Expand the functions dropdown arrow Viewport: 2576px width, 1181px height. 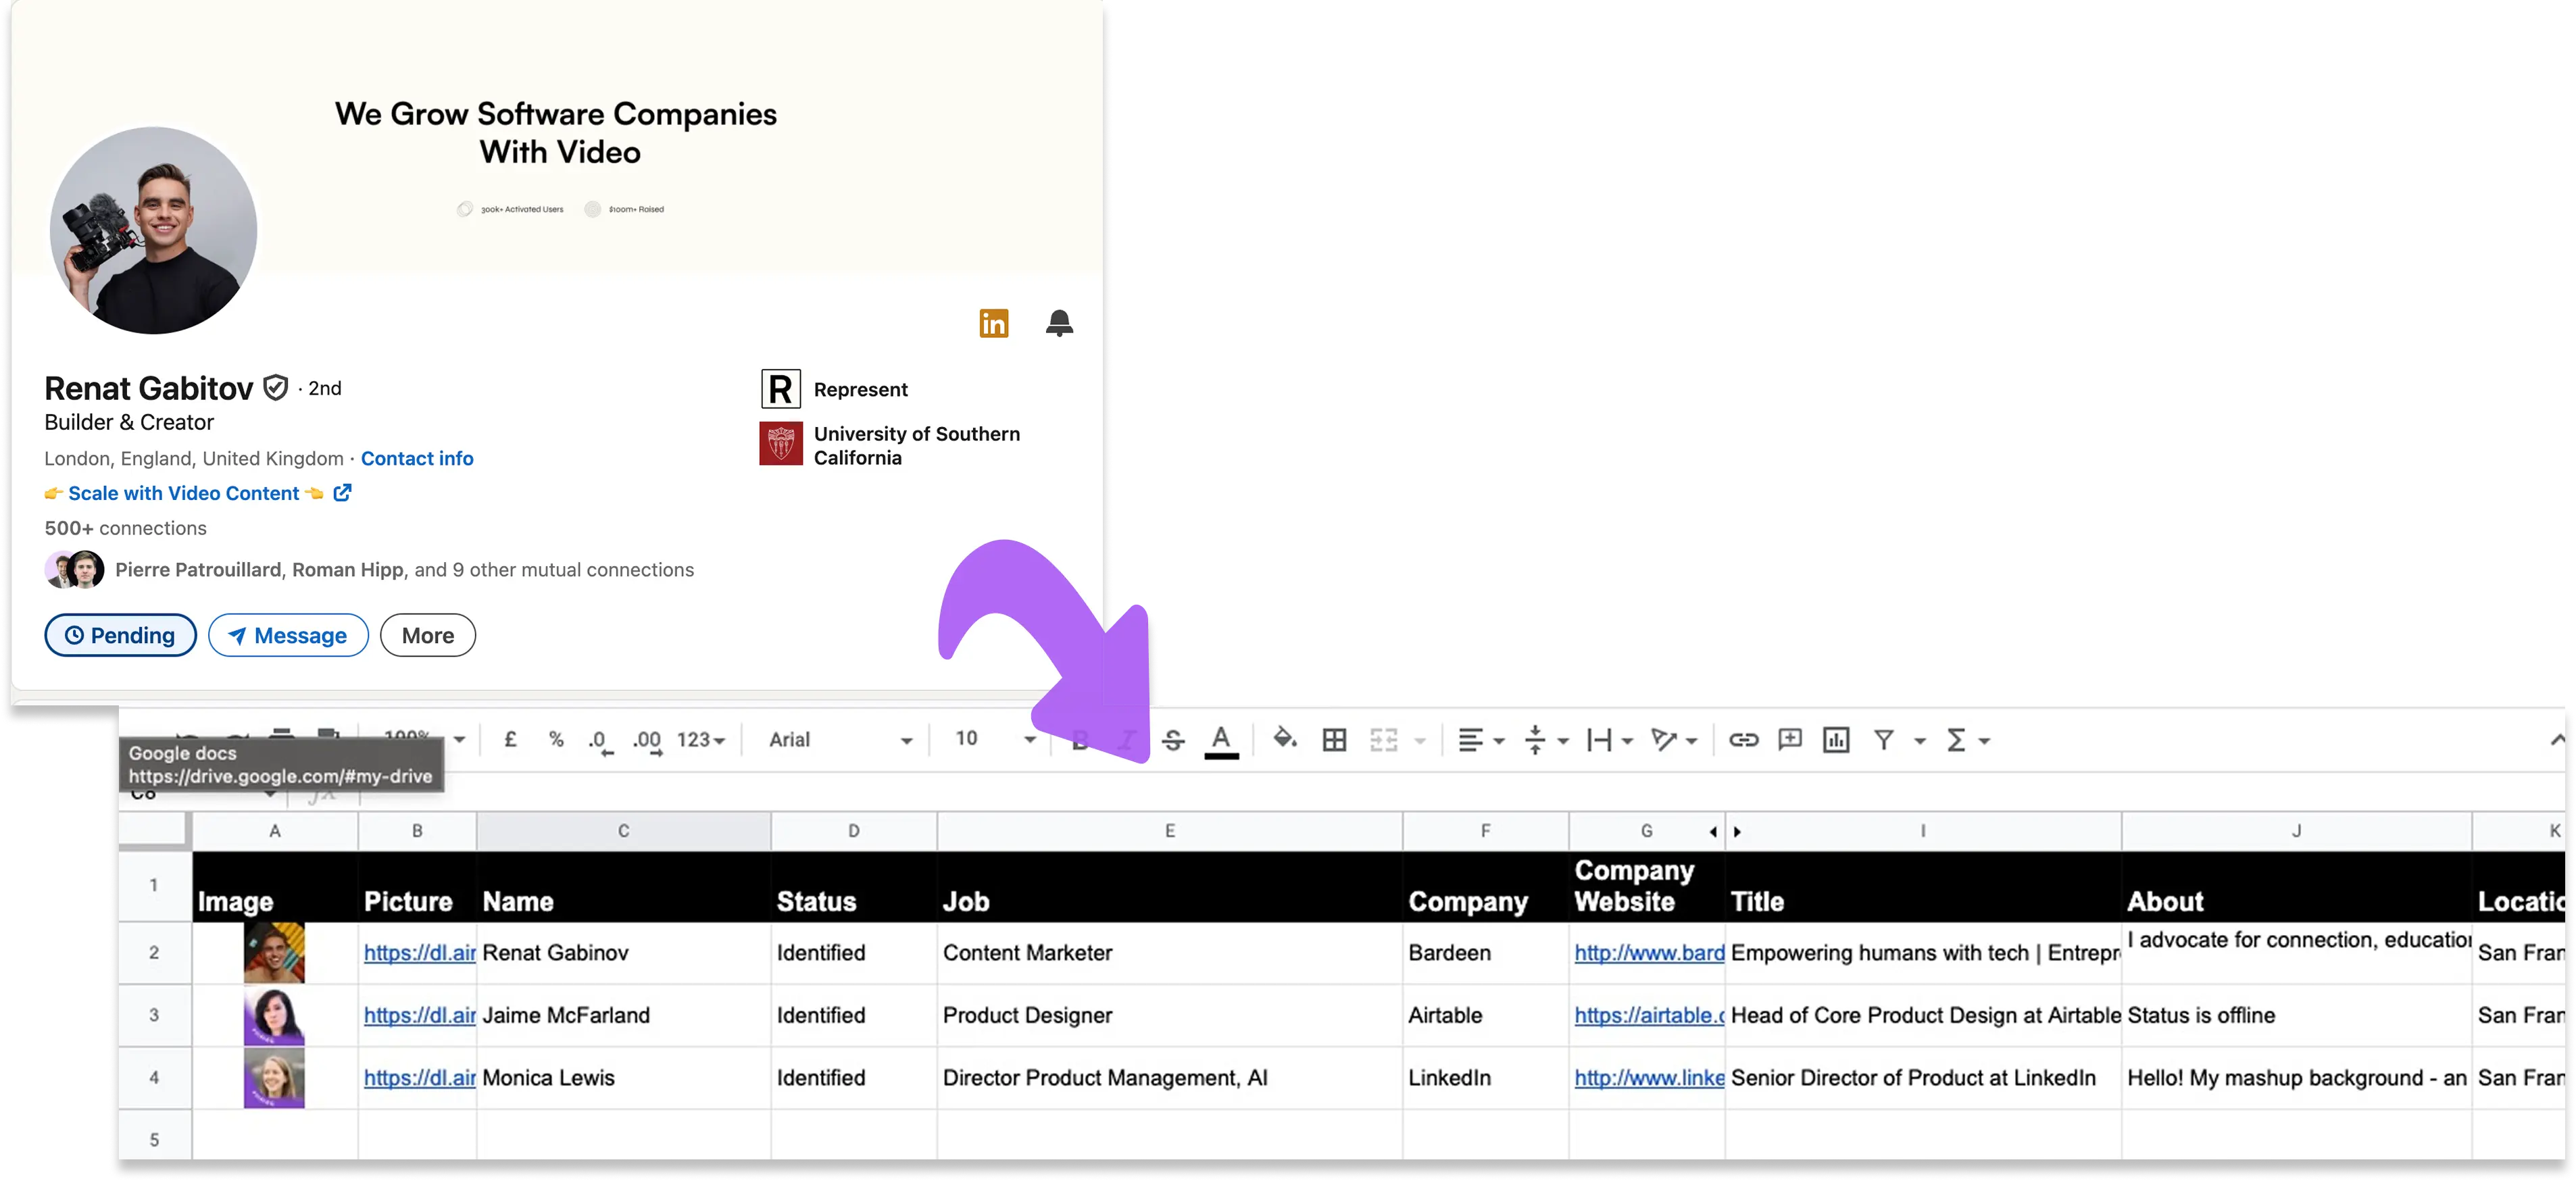(x=1984, y=741)
